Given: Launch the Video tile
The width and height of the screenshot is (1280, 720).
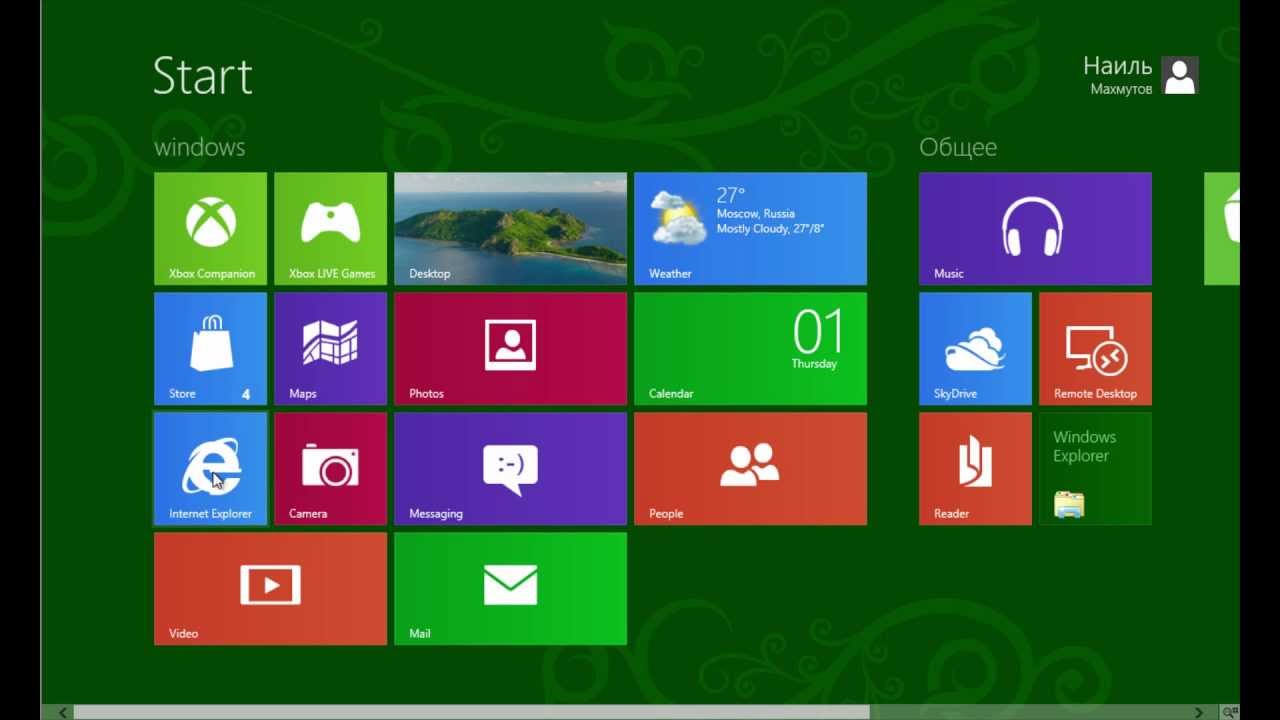Looking at the screenshot, I should coord(270,589).
